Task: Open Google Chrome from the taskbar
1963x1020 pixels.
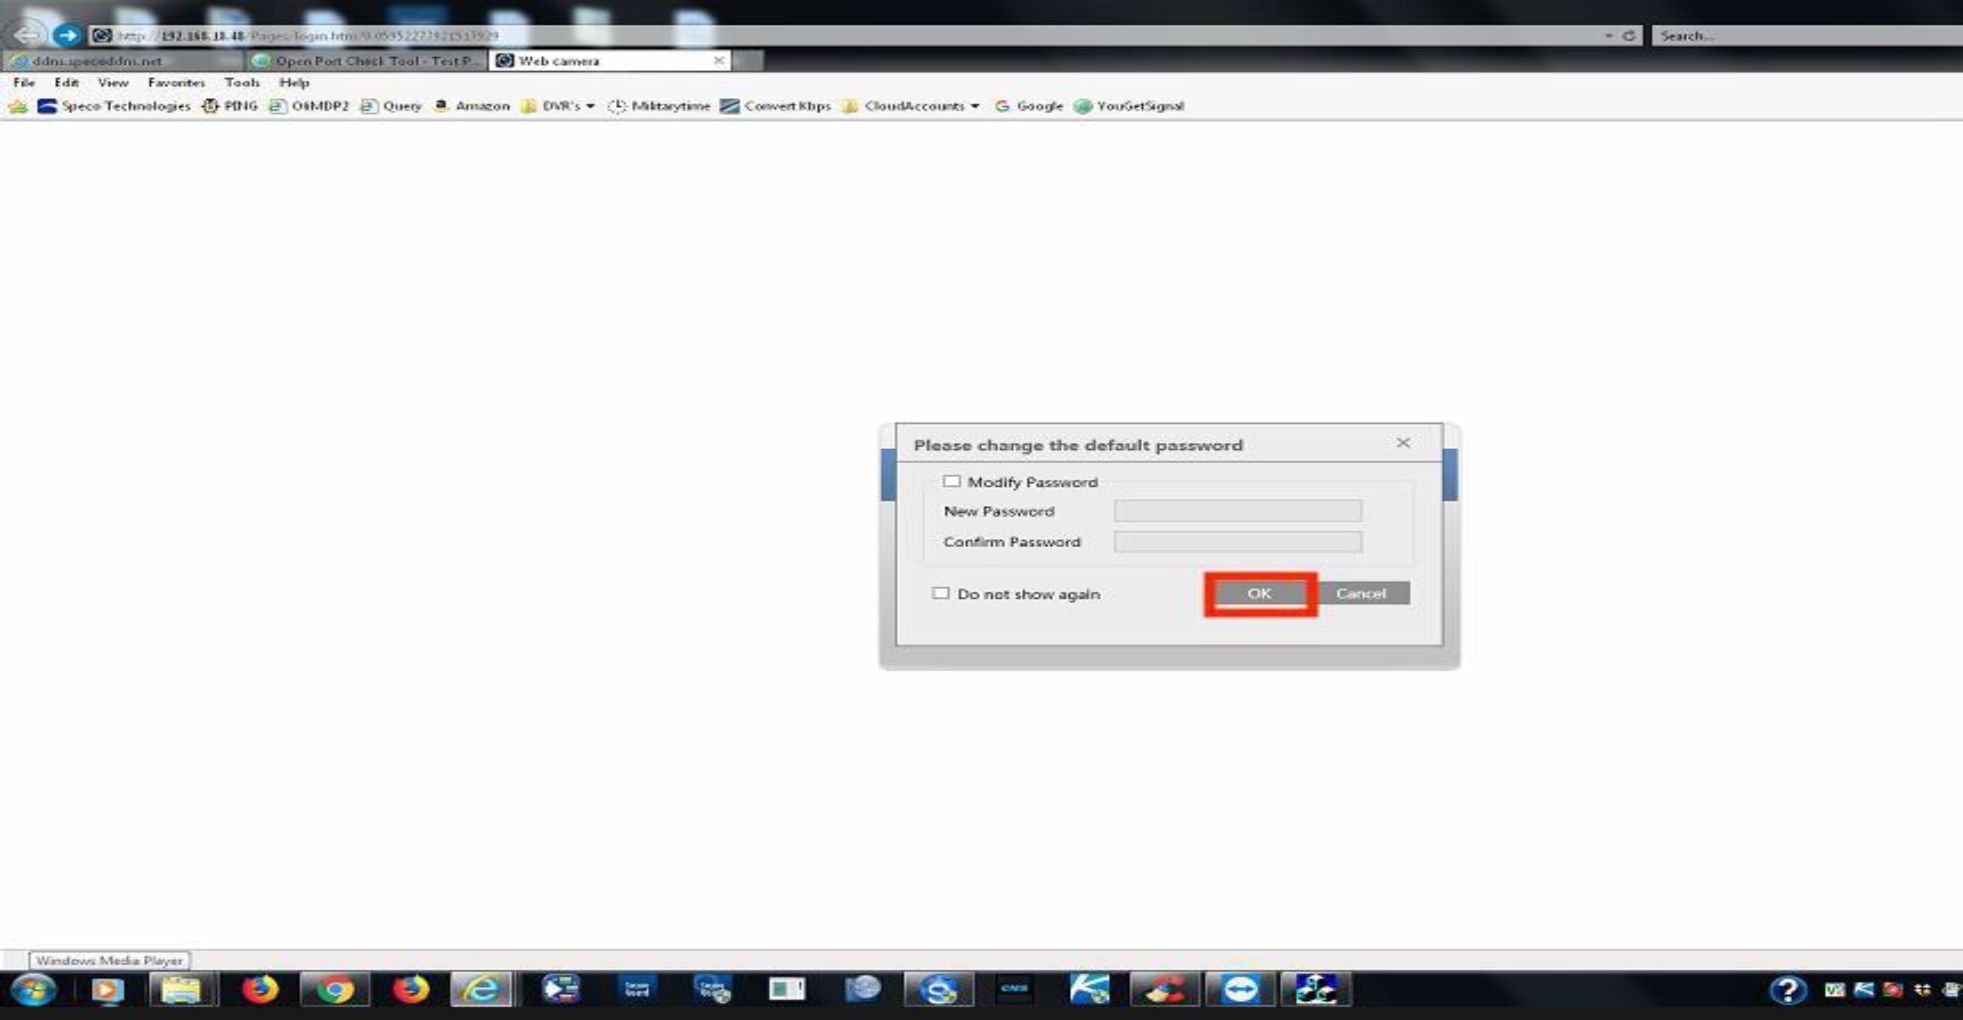Action: pos(335,990)
